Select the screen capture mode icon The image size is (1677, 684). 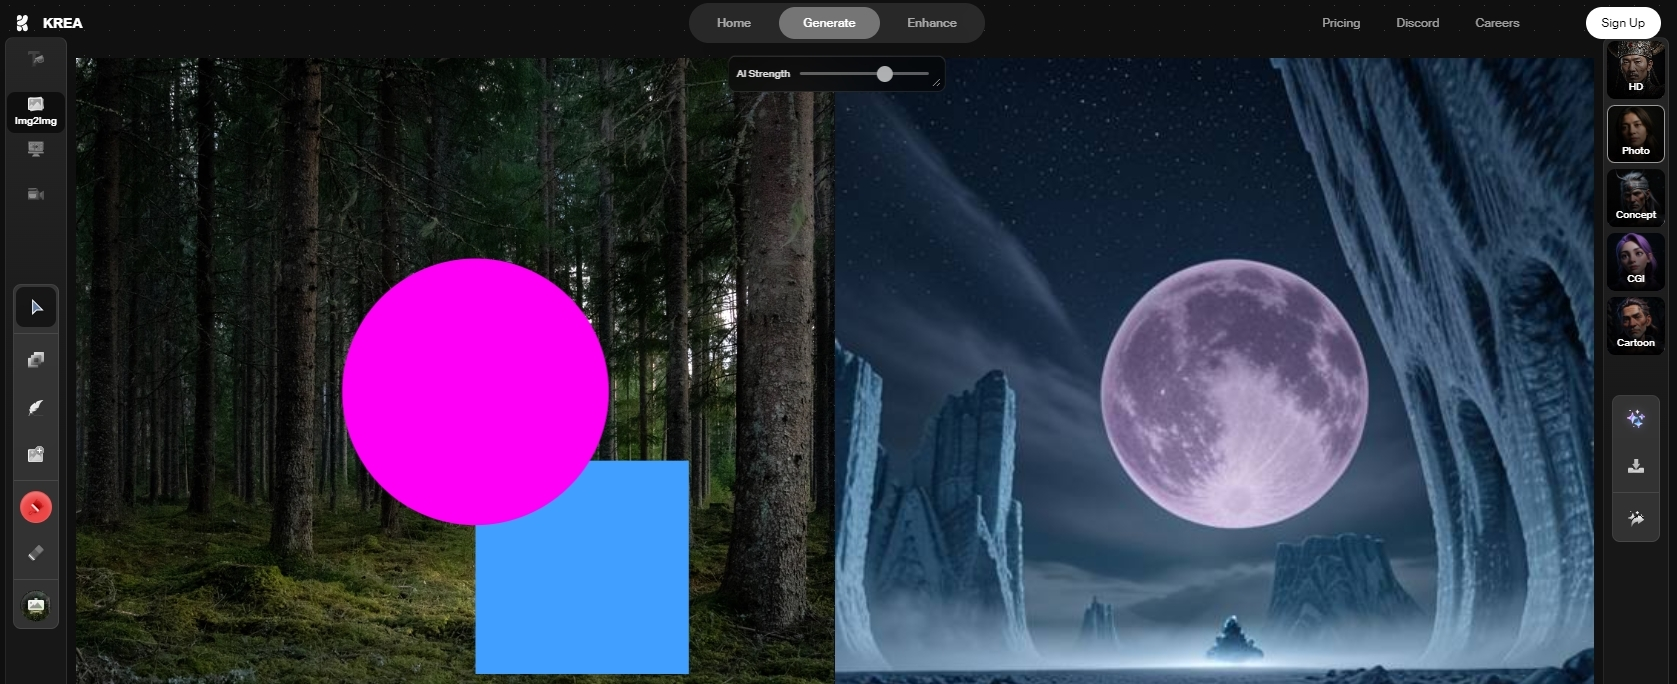36,150
